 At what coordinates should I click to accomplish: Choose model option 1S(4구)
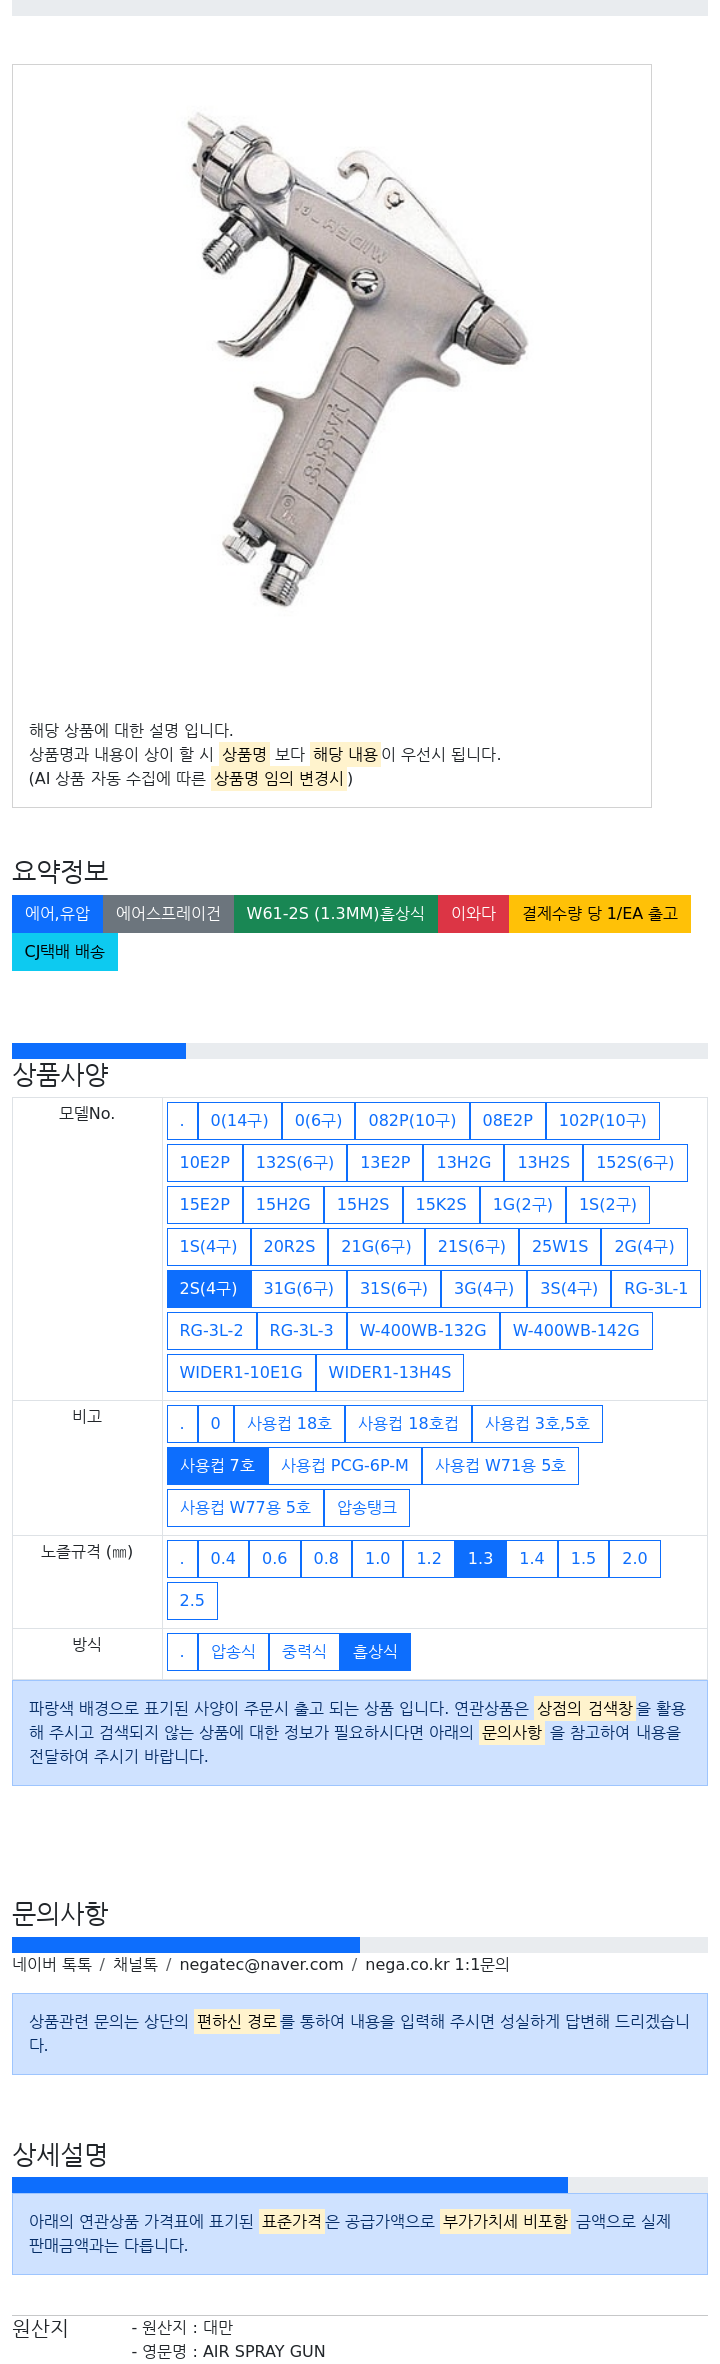pyautogui.click(x=208, y=1246)
